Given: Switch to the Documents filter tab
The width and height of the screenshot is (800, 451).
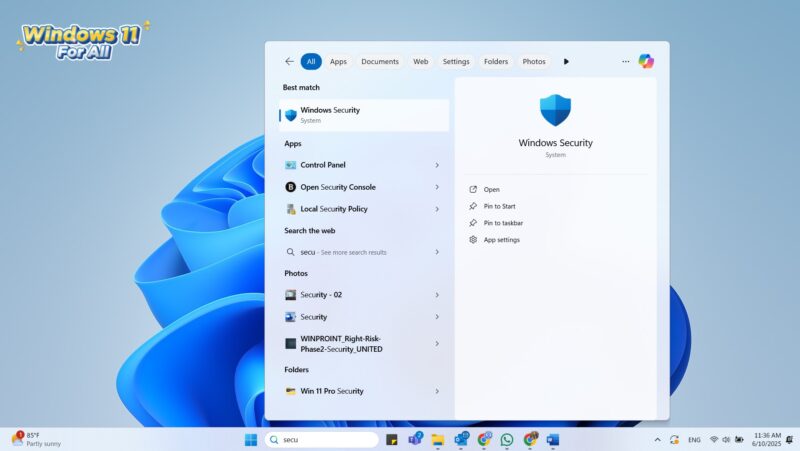Looking at the screenshot, I should point(380,61).
